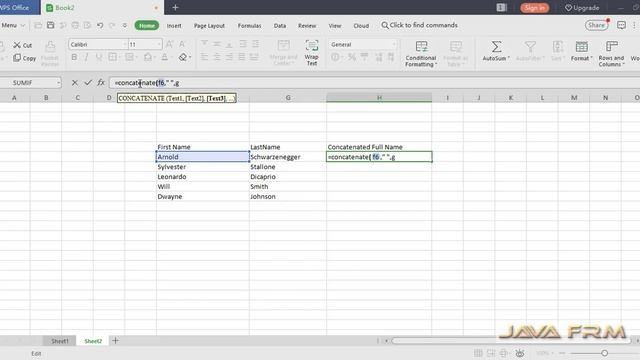Open the font size 11 dropdown
This screenshot has height=360, width=640.
pos(158,44)
